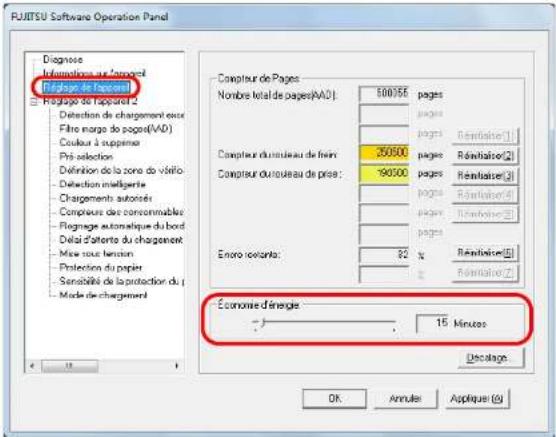Screen dimensions: 556x437
Task: Select Rognage automatique du bord
Action: pyautogui.click(x=121, y=226)
